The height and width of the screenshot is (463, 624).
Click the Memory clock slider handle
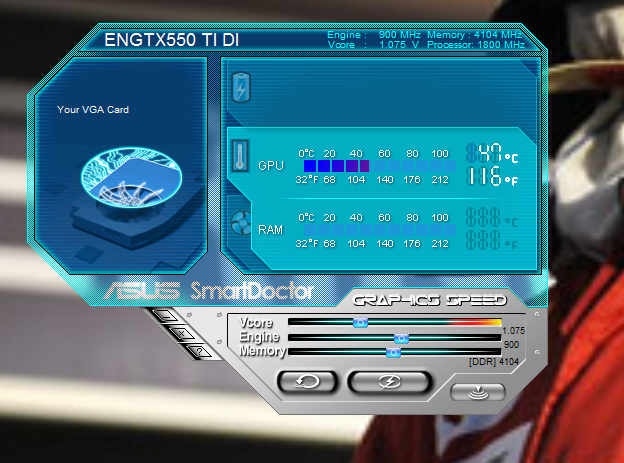(x=393, y=352)
